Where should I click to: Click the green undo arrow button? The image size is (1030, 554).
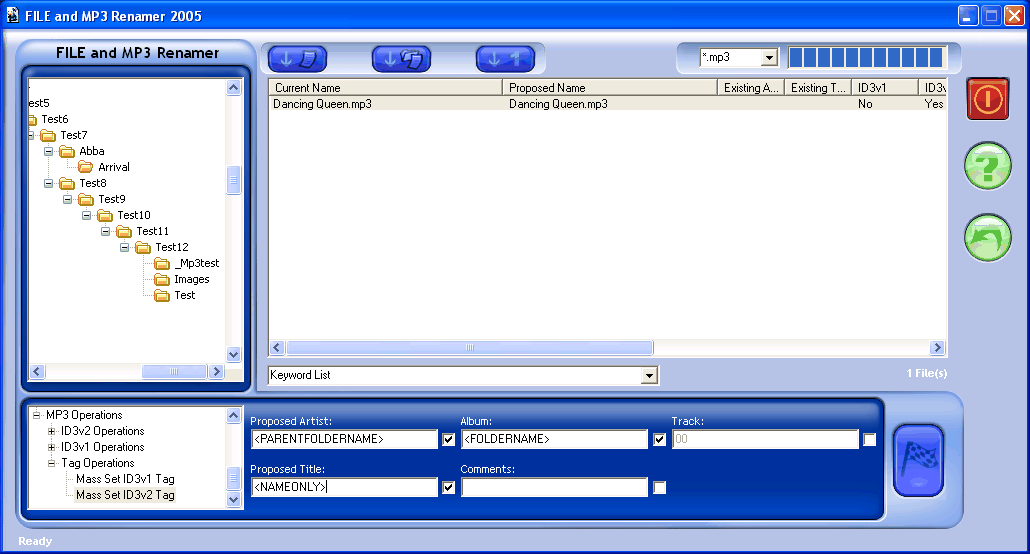[x=987, y=238]
